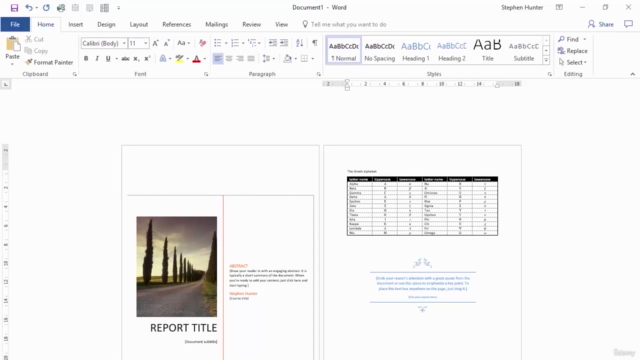Apply yellow Text Highlight Color
The width and height of the screenshot is (640, 360).
[180, 59]
